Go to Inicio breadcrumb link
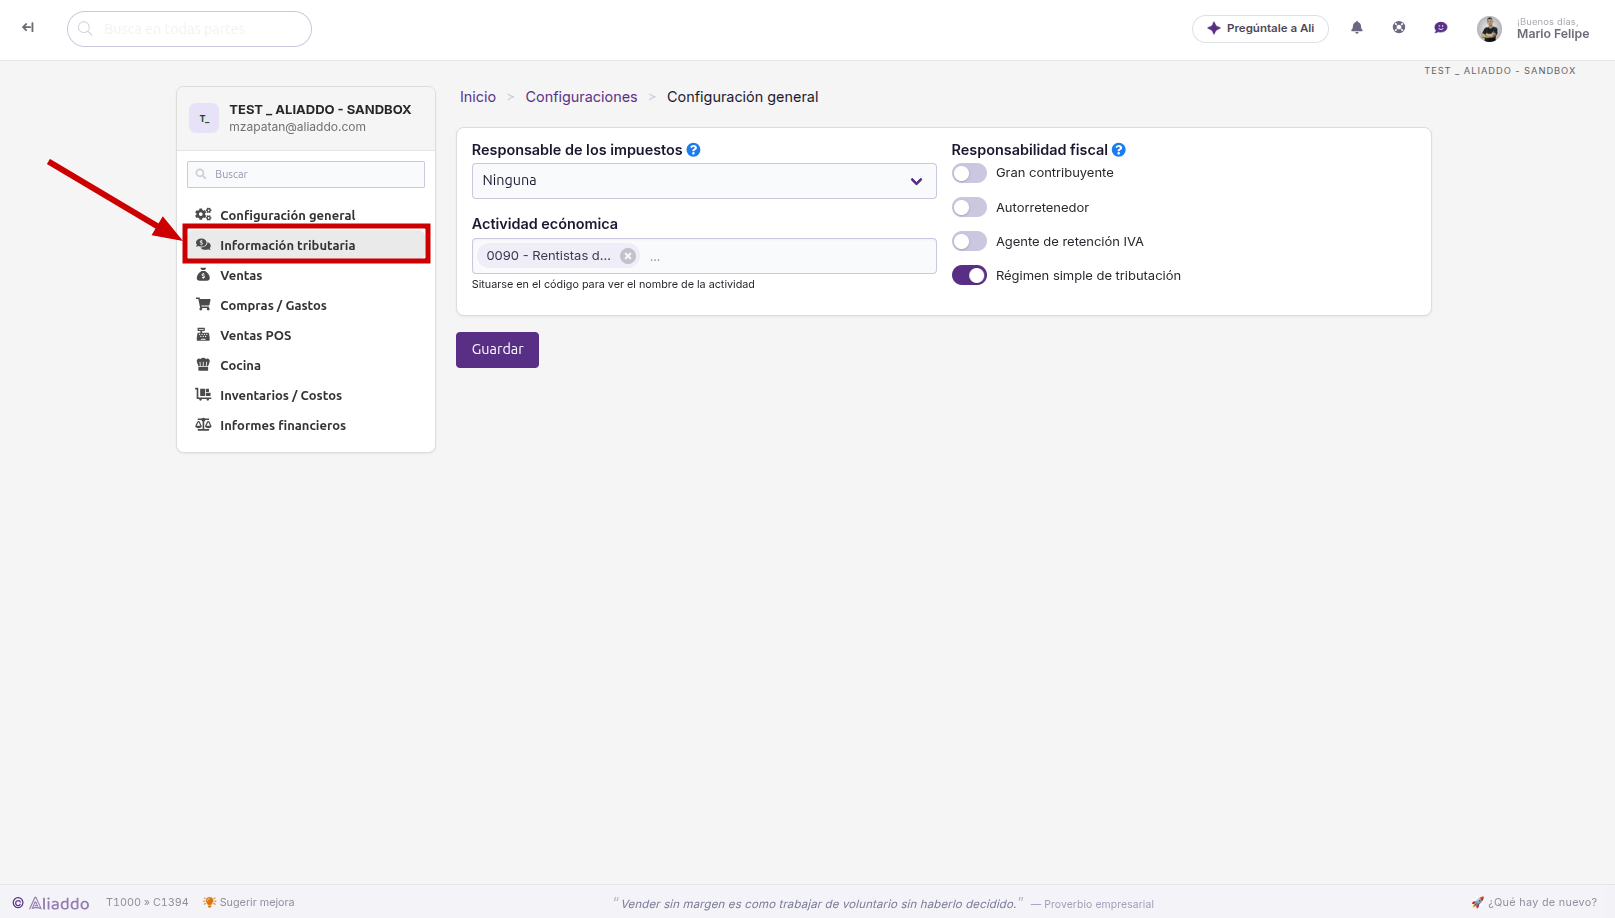The image size is (1615, 918). (478, 97)
